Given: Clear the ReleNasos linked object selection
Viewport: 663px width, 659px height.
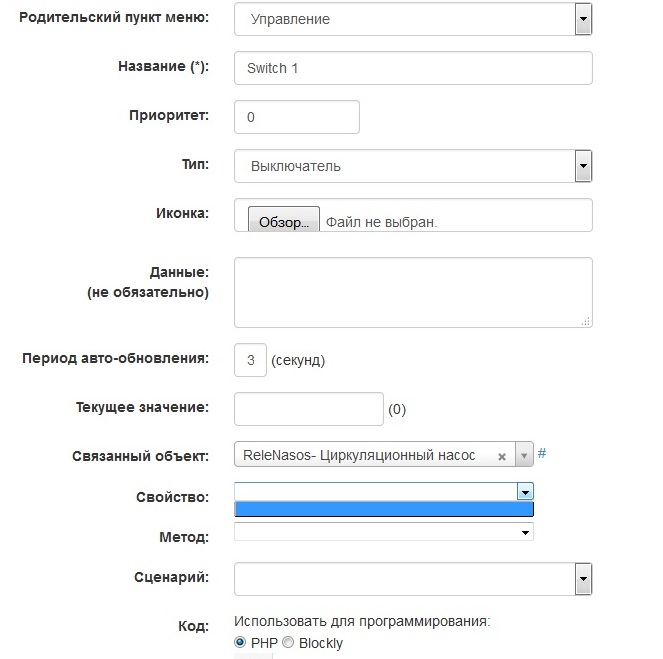Looking at the screenshot, I should click(501, 456).
